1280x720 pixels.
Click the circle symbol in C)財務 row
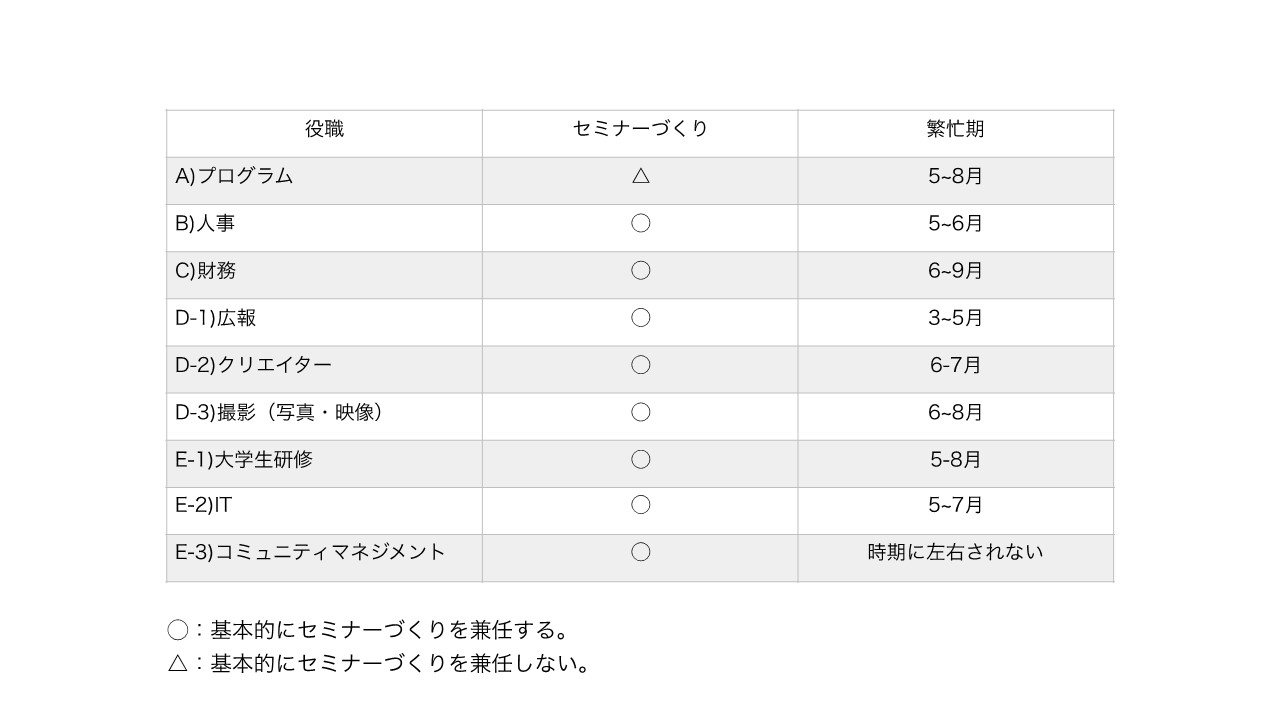coord(641,270)
